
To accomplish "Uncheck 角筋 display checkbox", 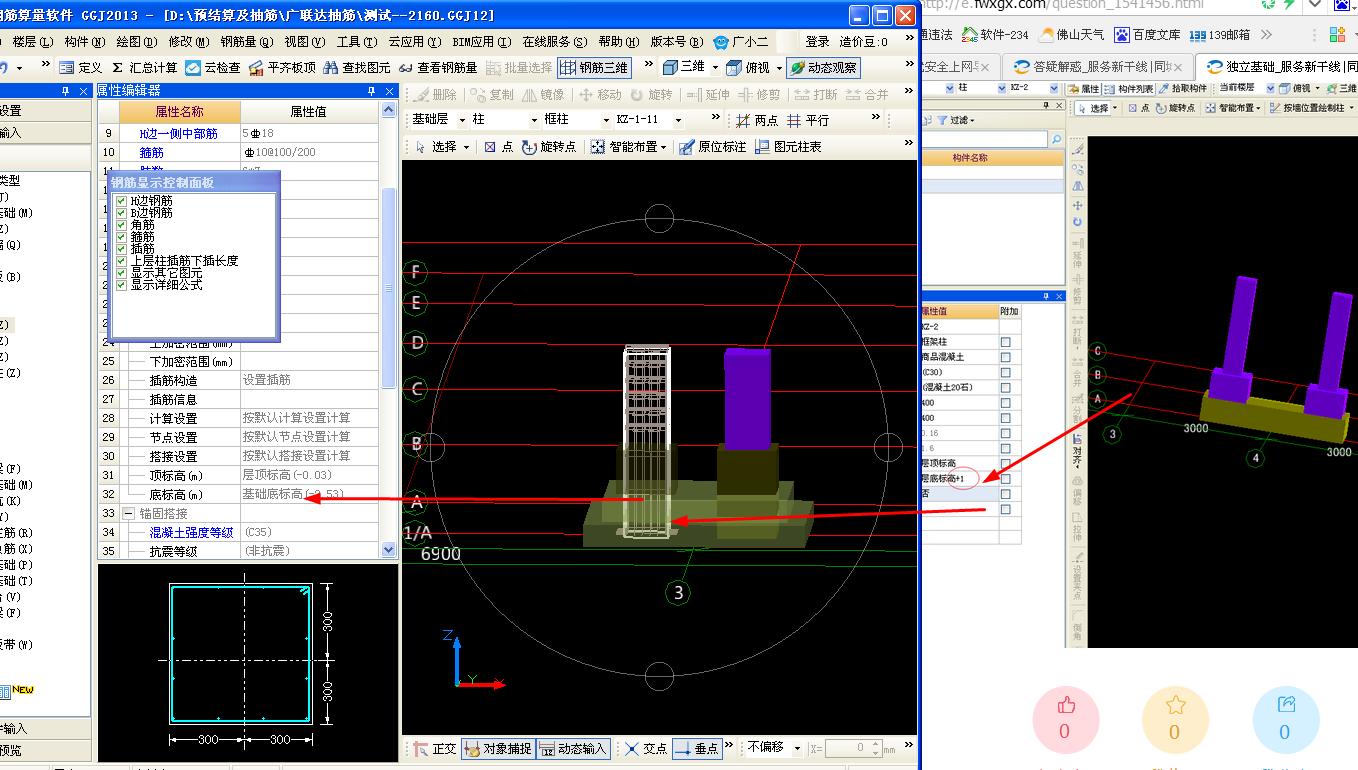I will coord(121,225).
